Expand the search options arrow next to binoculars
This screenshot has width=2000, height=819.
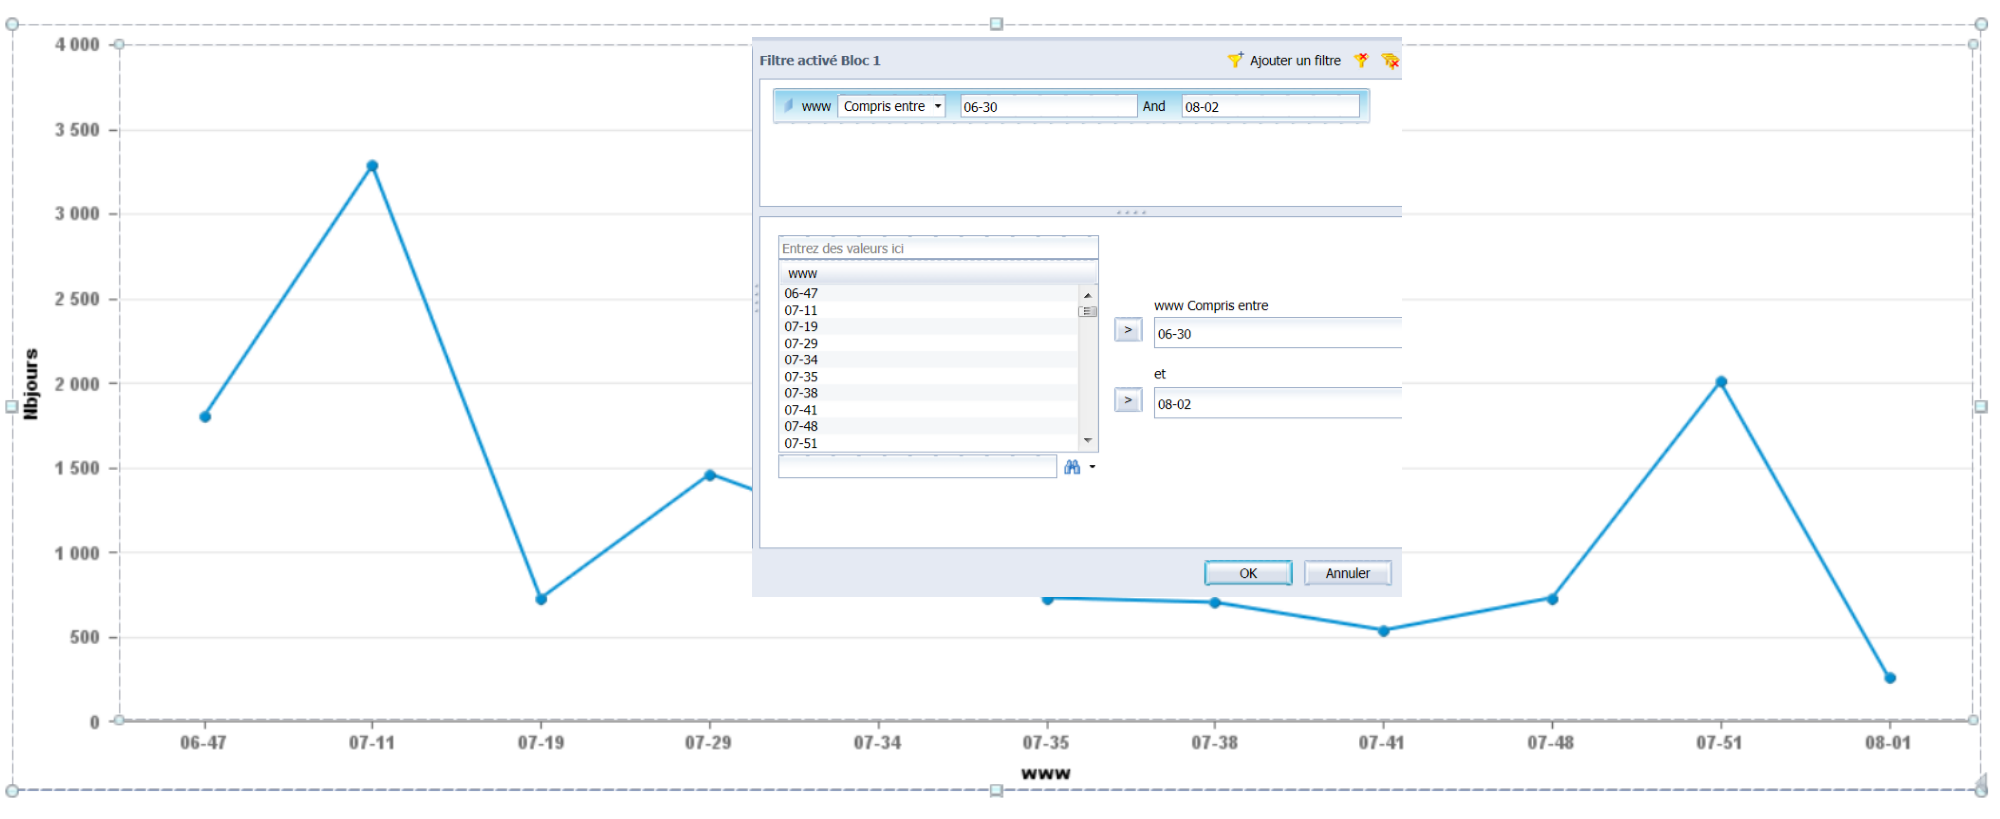tap(1092, 467)
